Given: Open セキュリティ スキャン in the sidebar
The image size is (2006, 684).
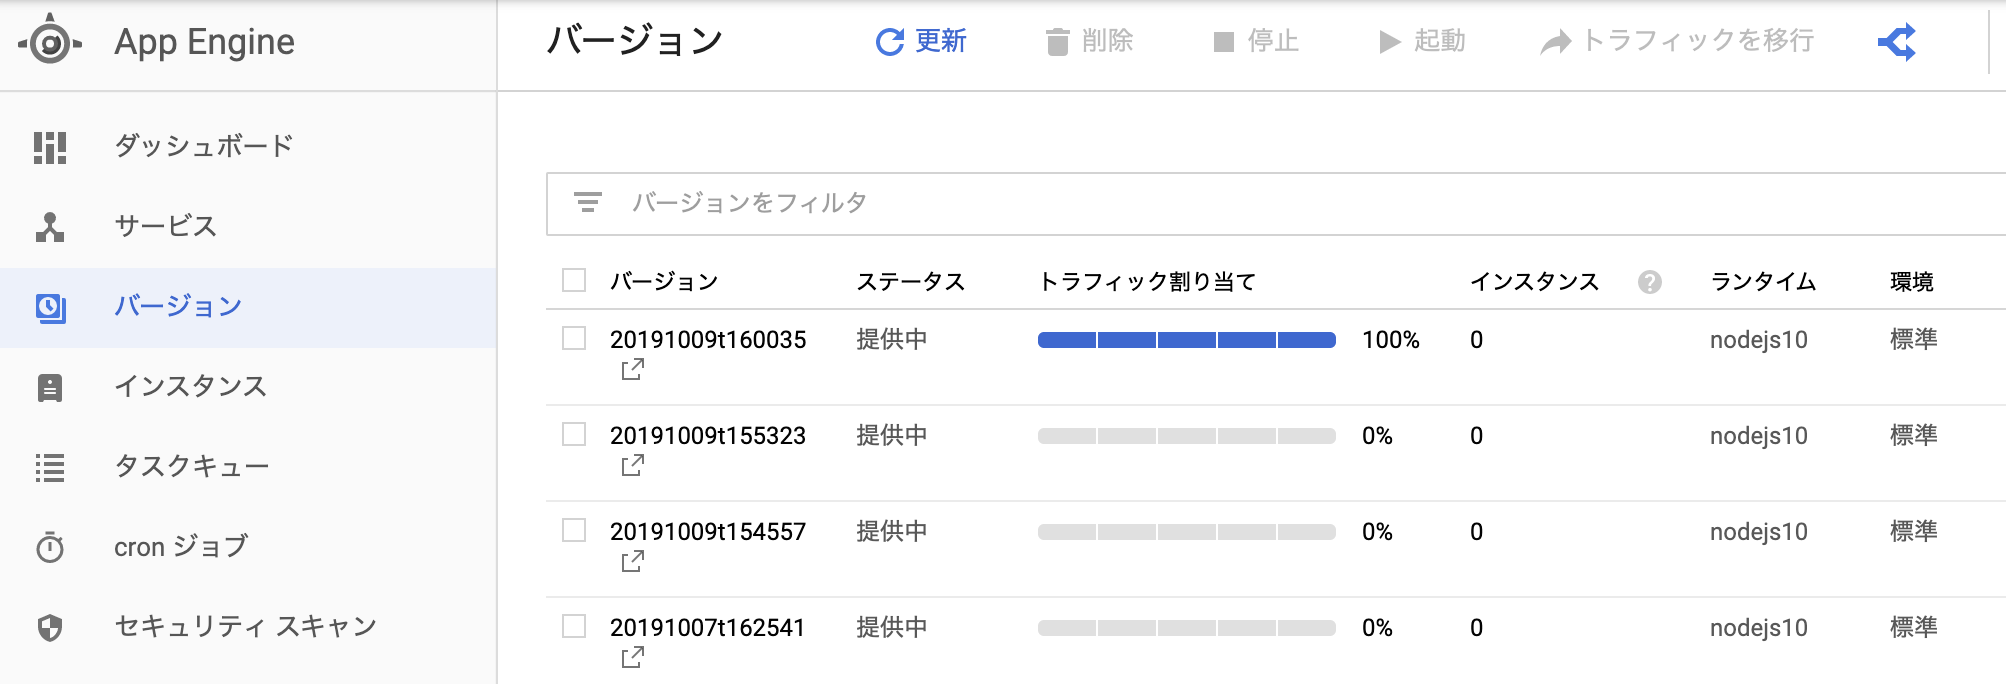Looking at the screenshot, I should (x=245, y=626).
